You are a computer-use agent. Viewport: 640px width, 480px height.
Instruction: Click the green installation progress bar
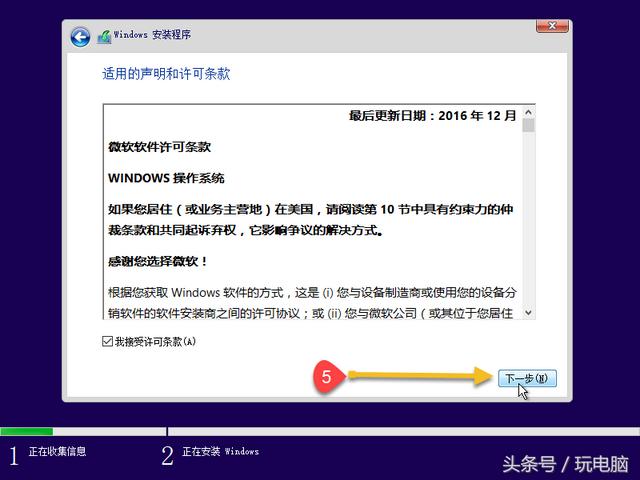pos(27,431)
